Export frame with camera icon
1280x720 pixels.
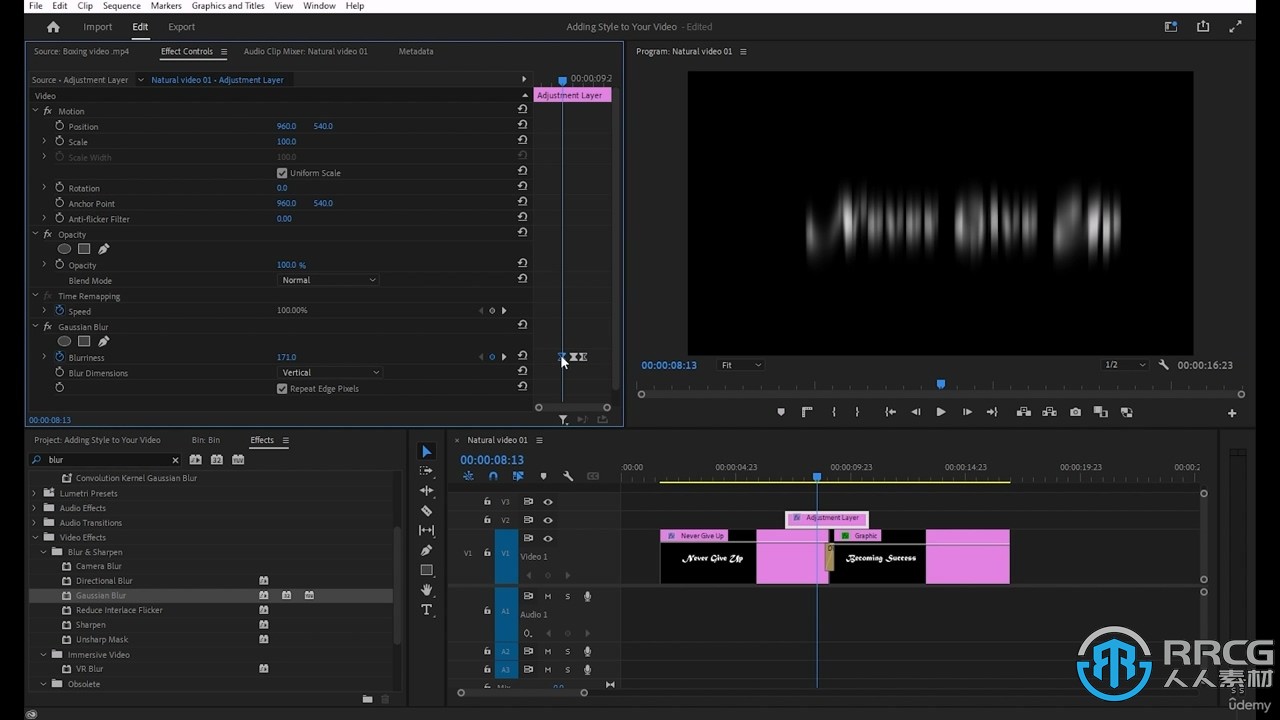(x=1075, y=412)
